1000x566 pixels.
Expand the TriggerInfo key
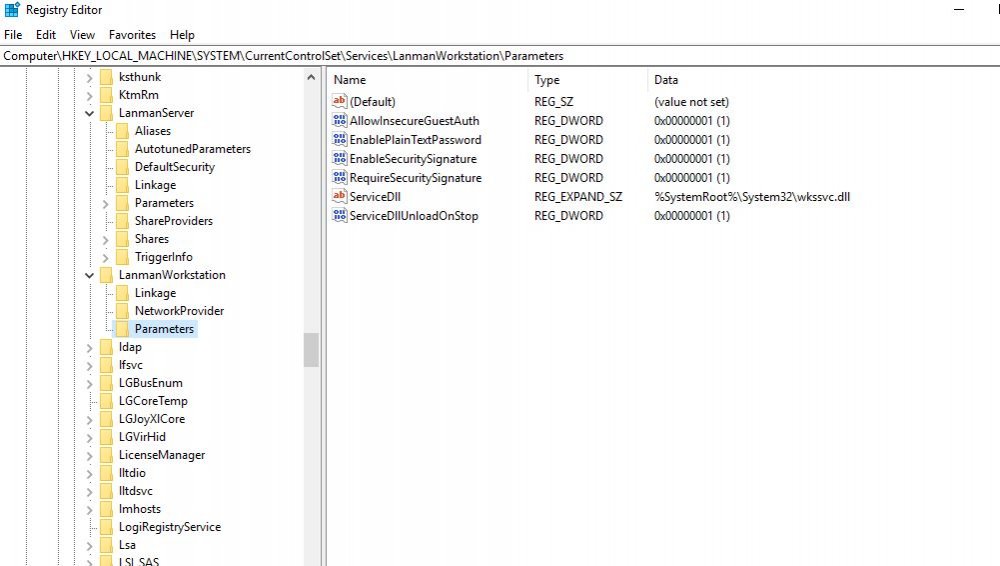[x=106, y=257]
